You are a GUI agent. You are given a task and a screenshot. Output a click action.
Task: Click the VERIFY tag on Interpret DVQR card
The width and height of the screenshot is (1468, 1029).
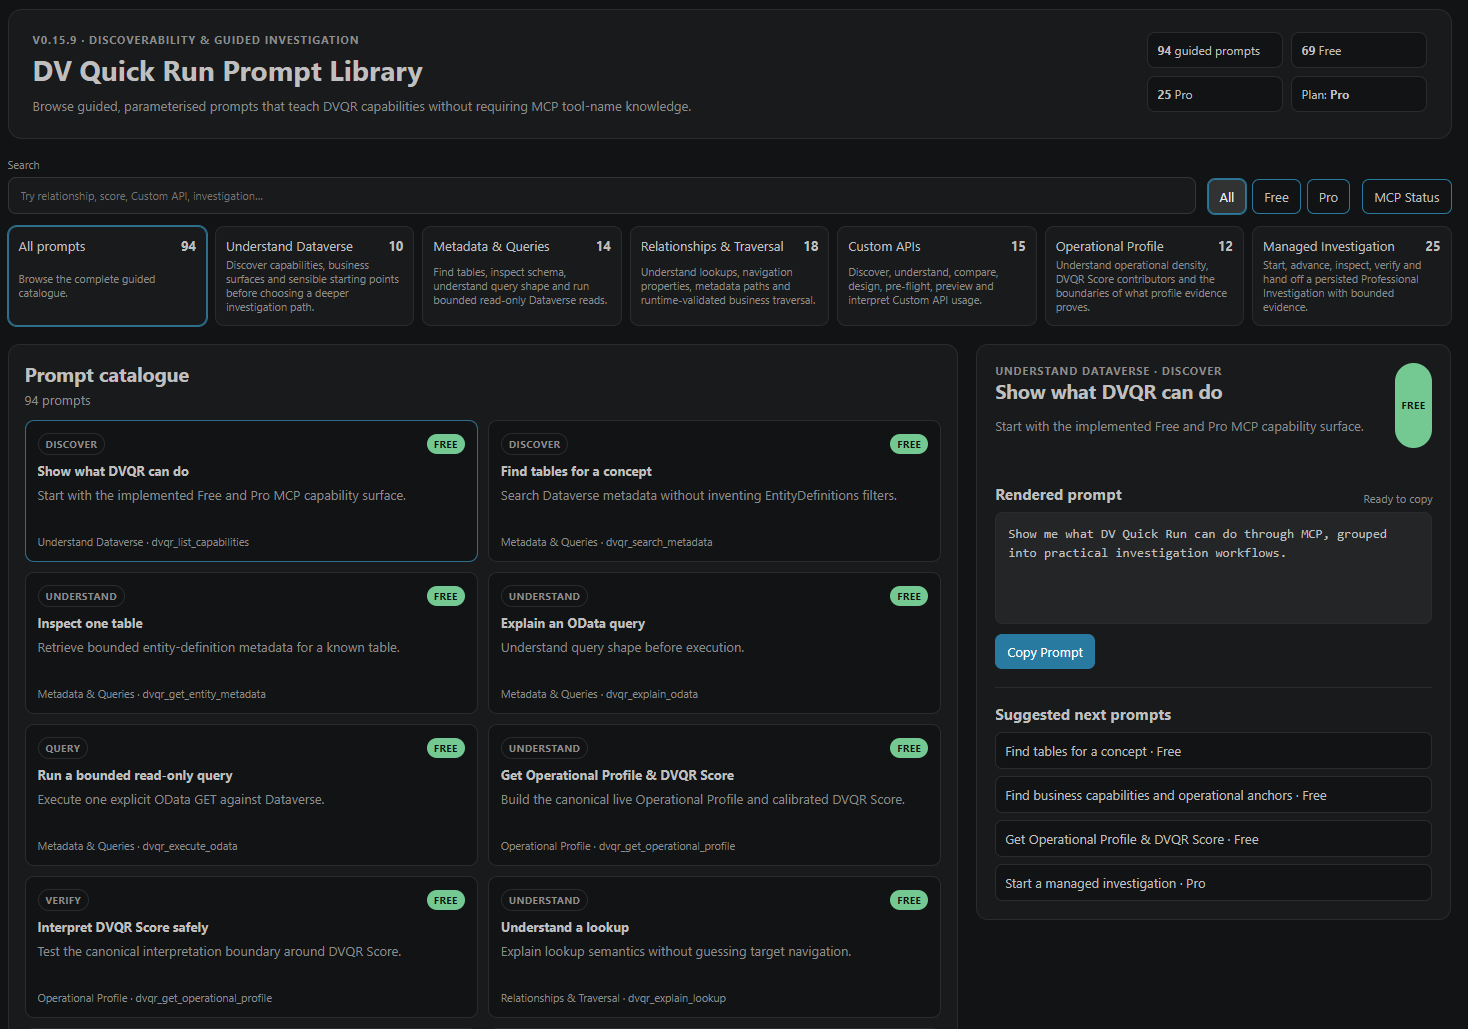(63, 900)
